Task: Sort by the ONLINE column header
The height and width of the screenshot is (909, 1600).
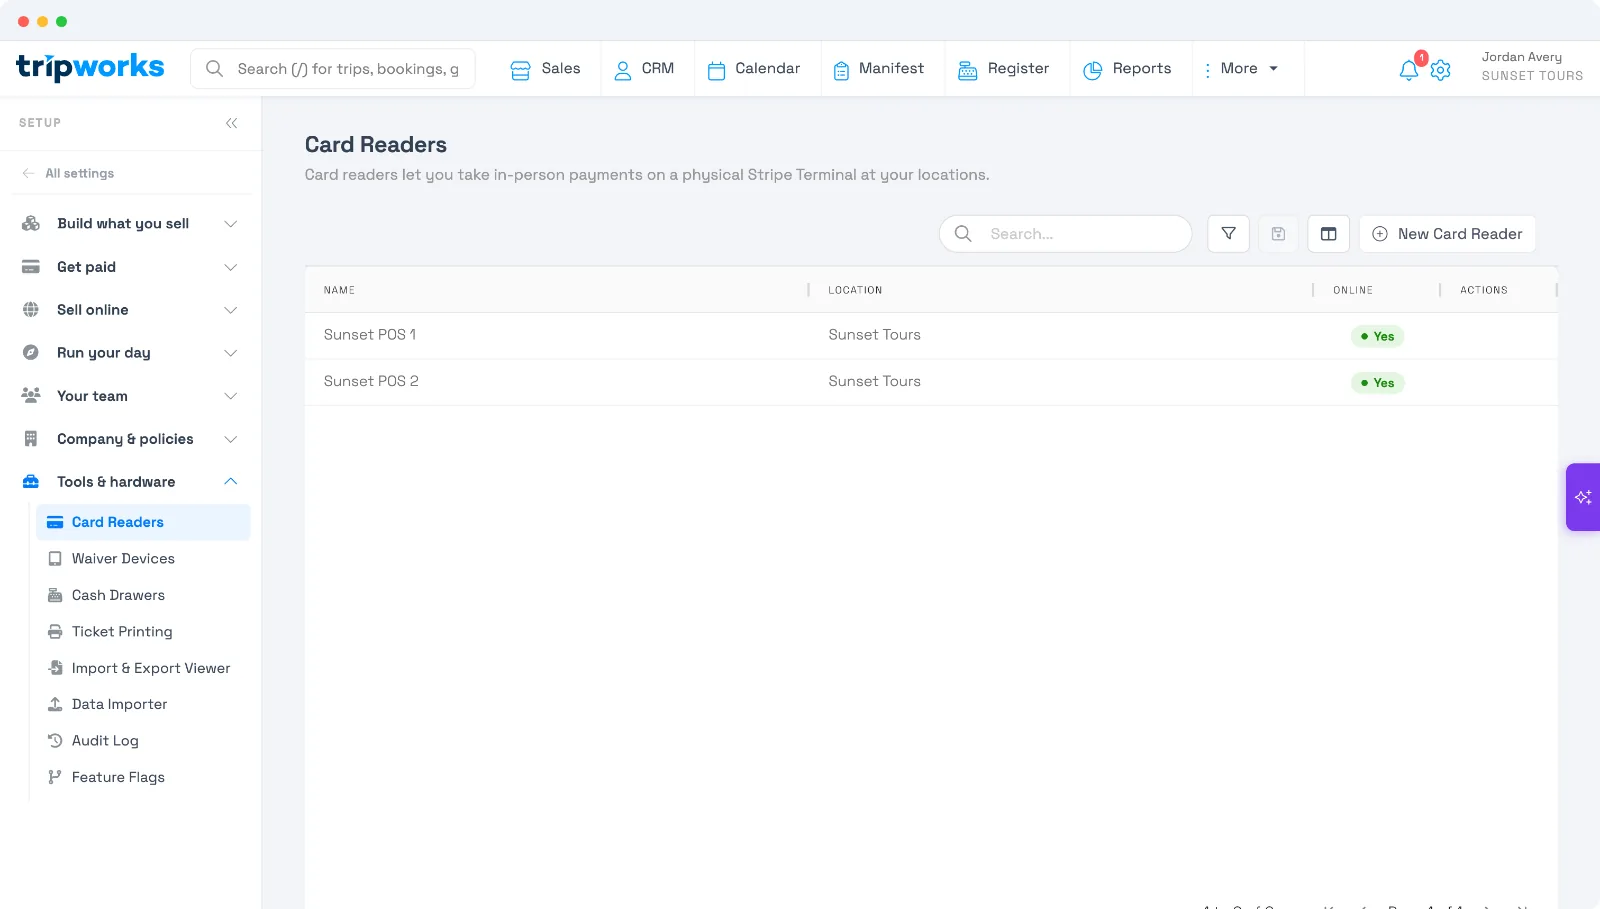Action: click(x=1352, y=290)
